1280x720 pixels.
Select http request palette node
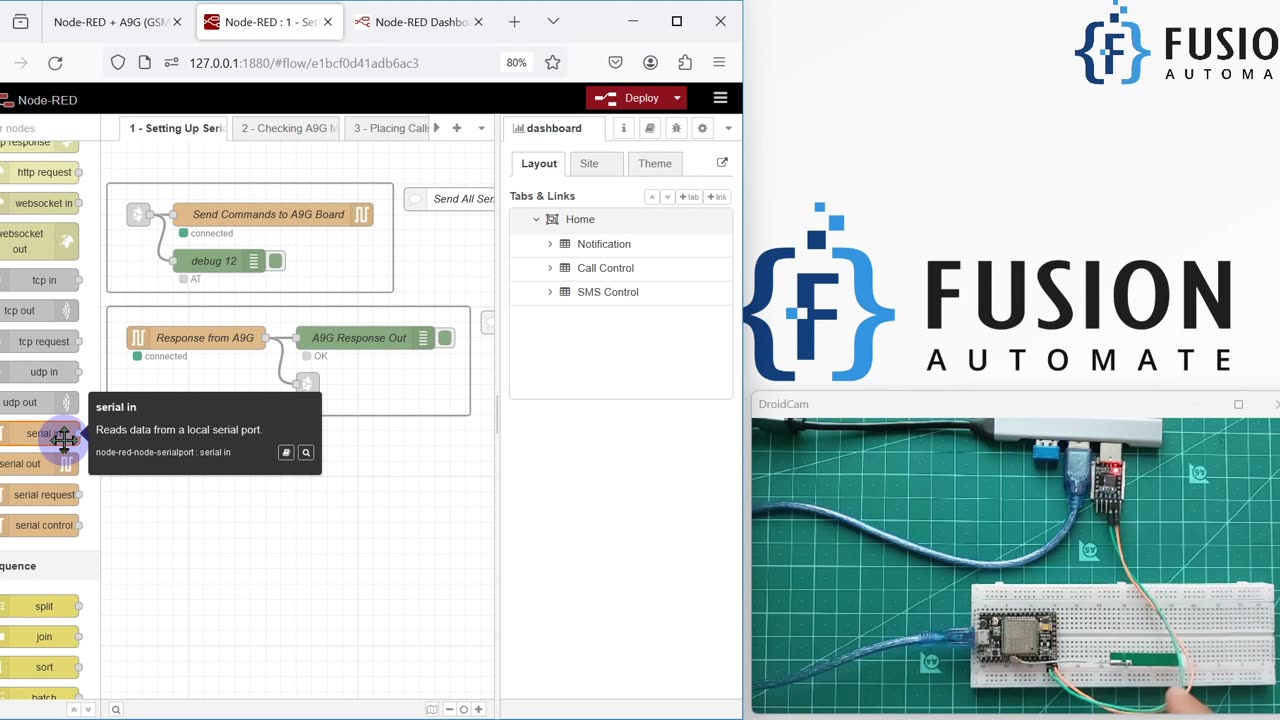coord(40,172)
